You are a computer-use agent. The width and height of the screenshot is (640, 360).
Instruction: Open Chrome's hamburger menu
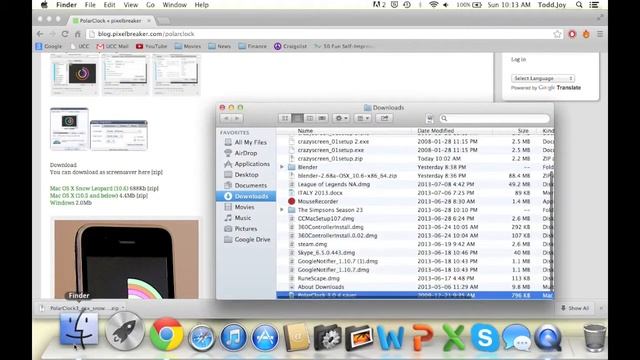[600, 34]
